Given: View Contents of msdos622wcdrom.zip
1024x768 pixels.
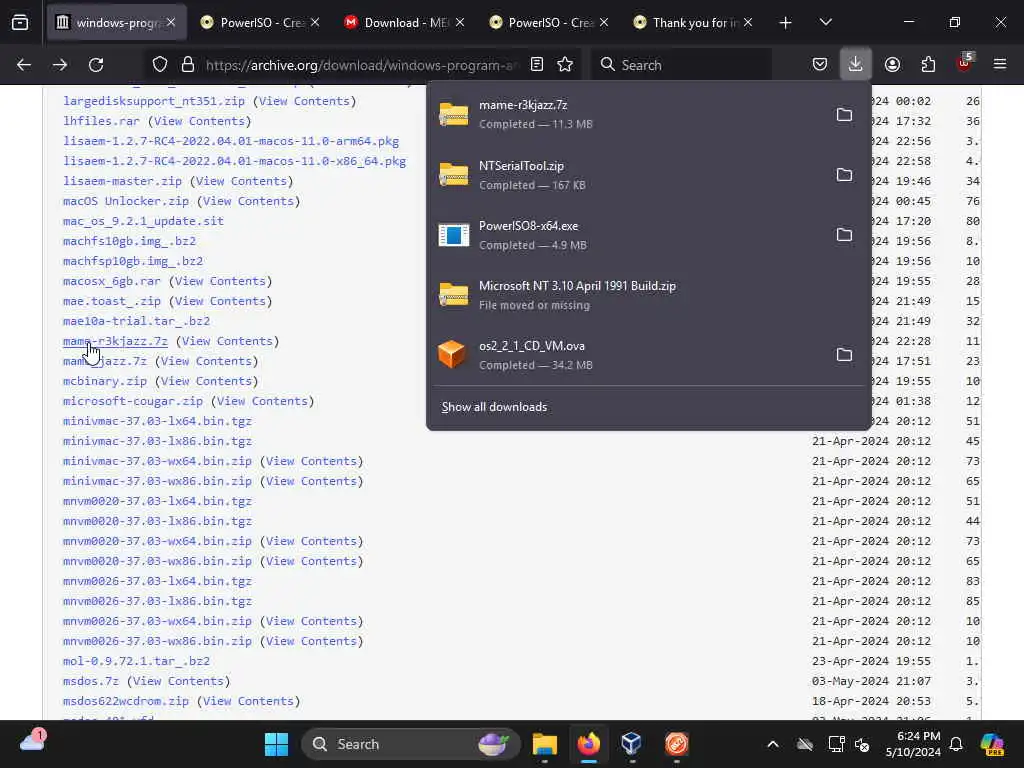Looking at the screenshot, I should click(248, 701).
